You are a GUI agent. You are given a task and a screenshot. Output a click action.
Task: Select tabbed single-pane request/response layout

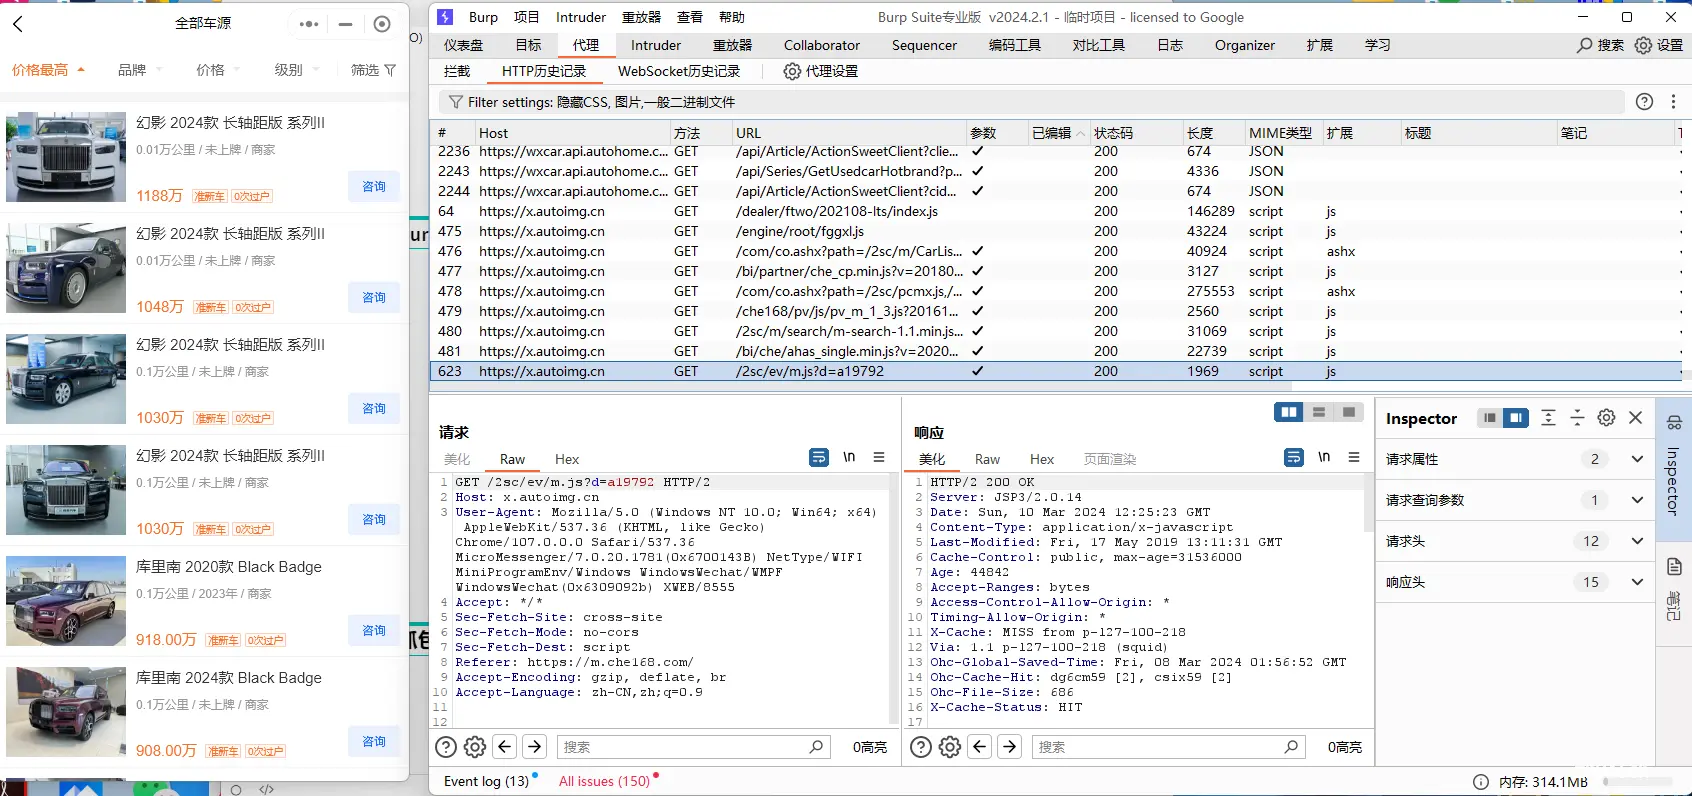(1349, 412)
